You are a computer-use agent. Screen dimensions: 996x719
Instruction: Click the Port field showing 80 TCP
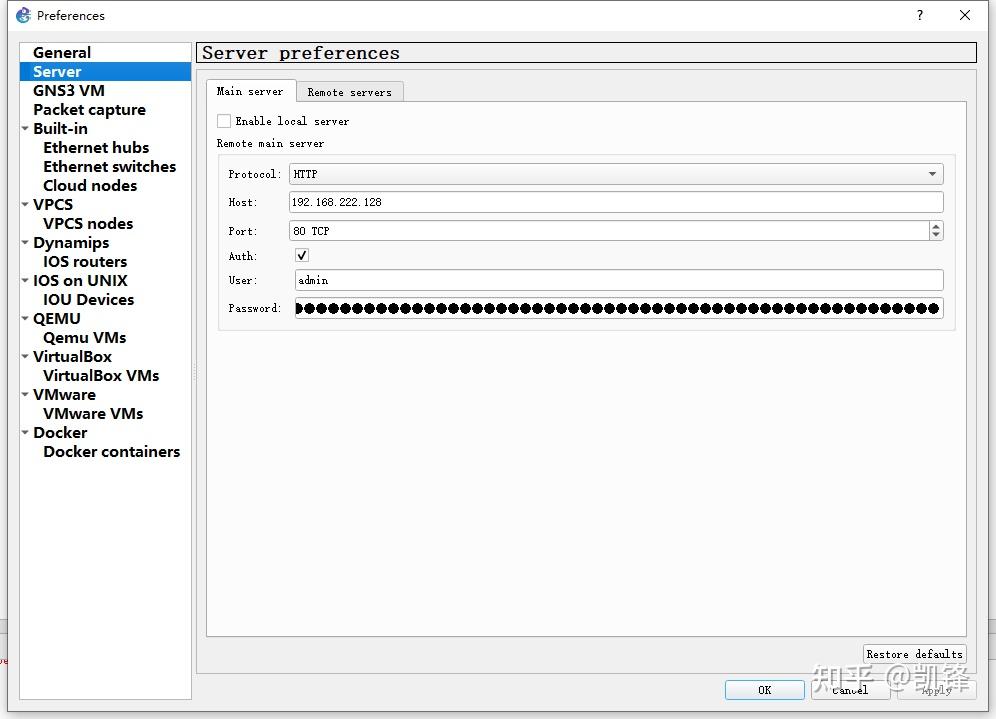[x=609, y=231]
